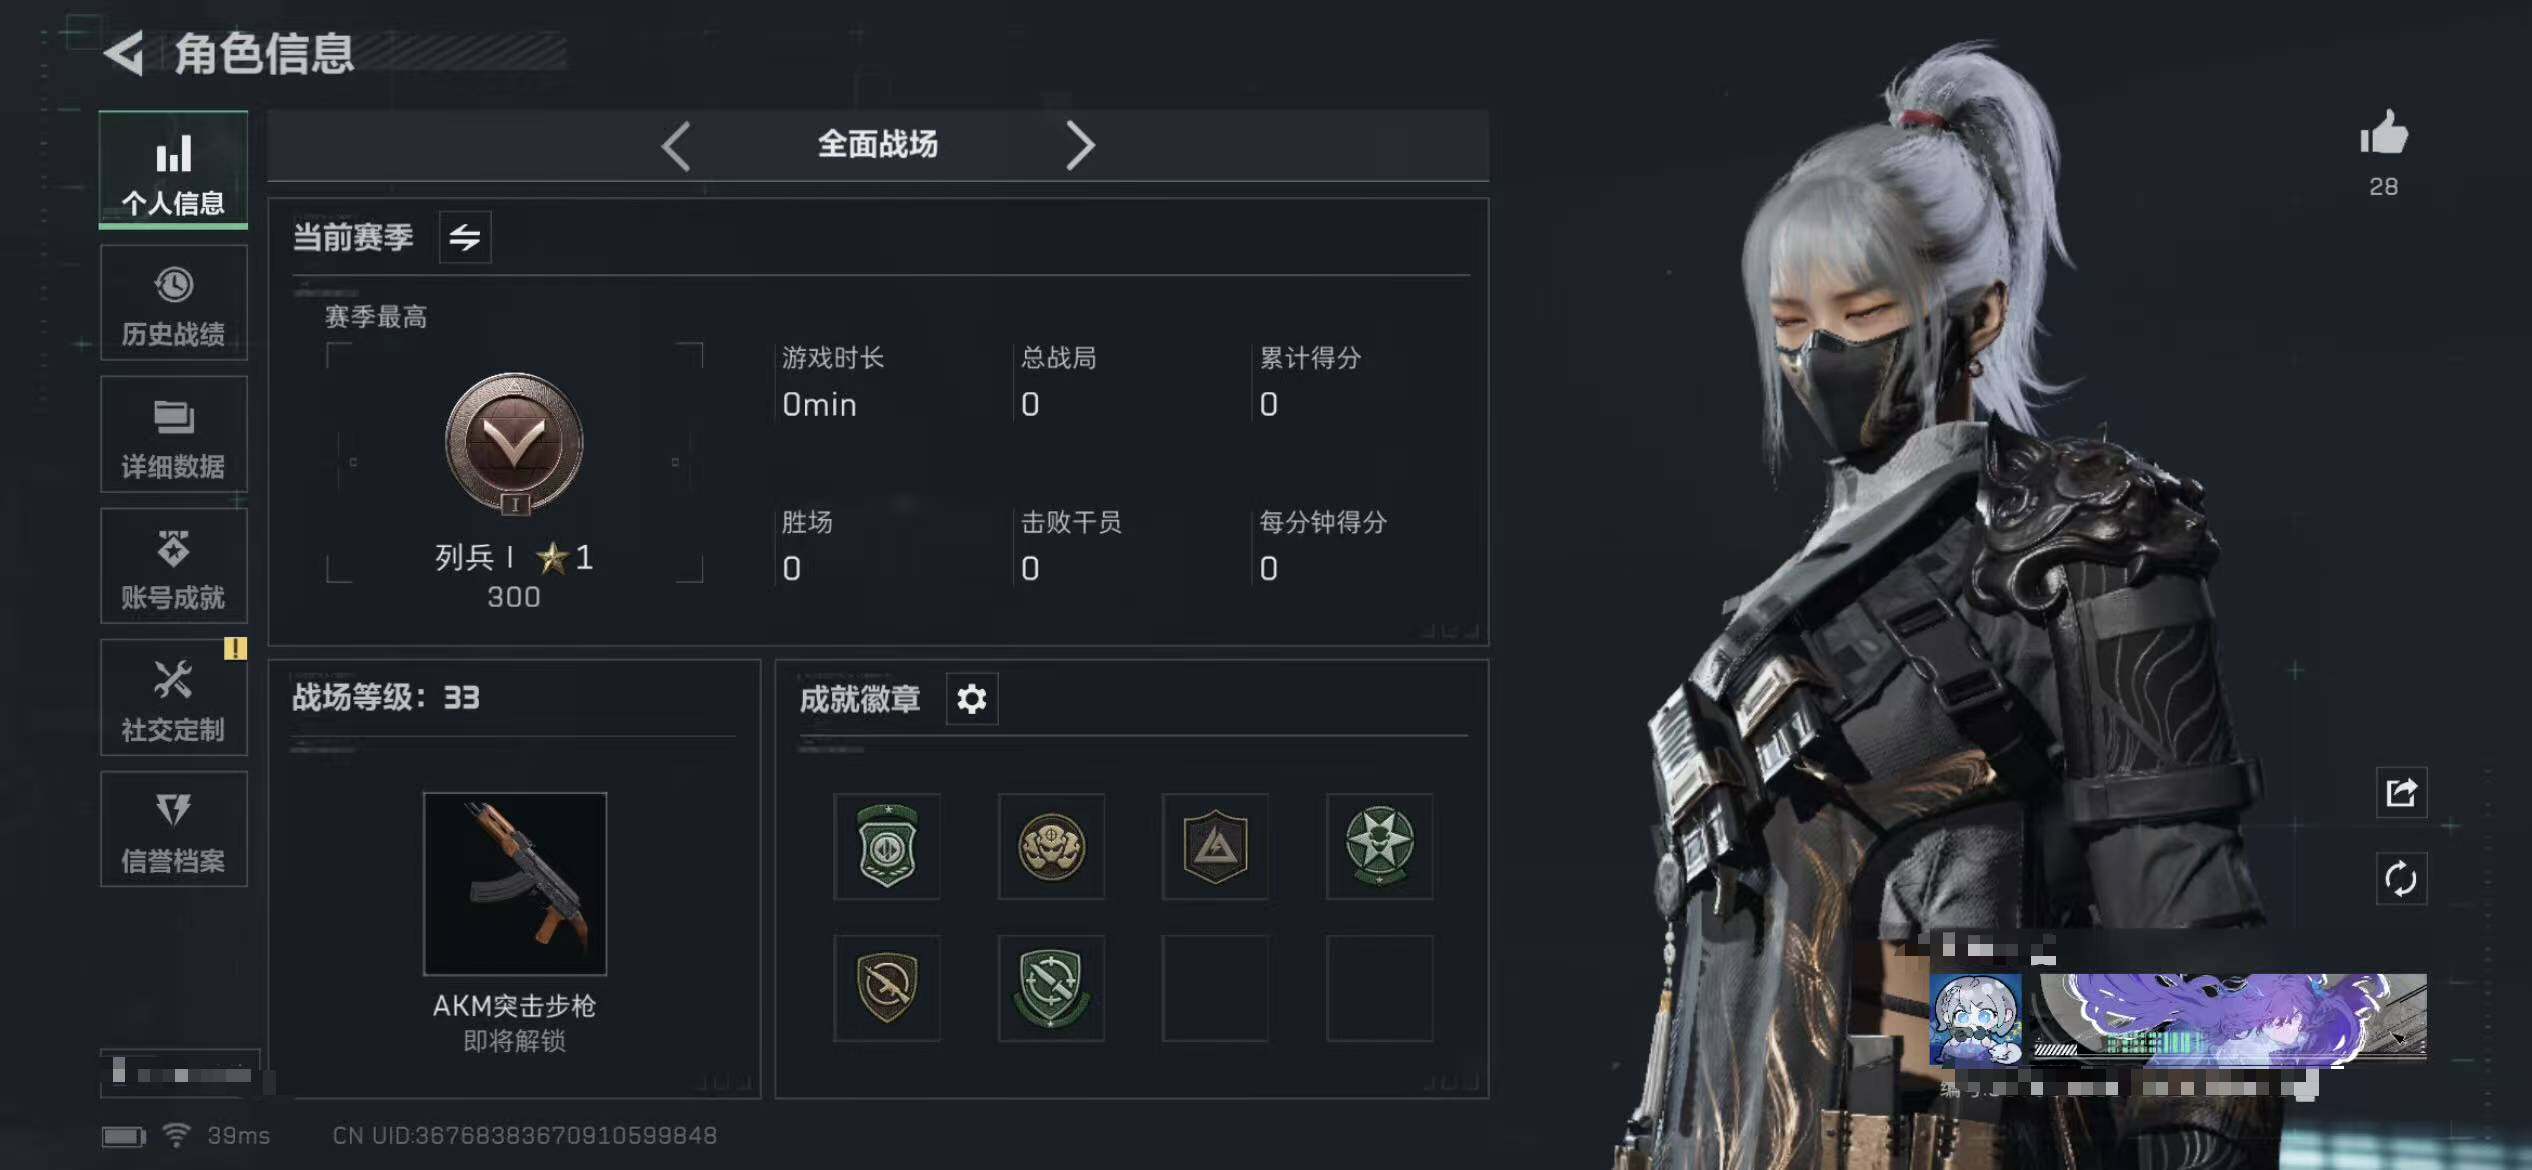Open the 全面战场 mode selector

coord(878,145)
